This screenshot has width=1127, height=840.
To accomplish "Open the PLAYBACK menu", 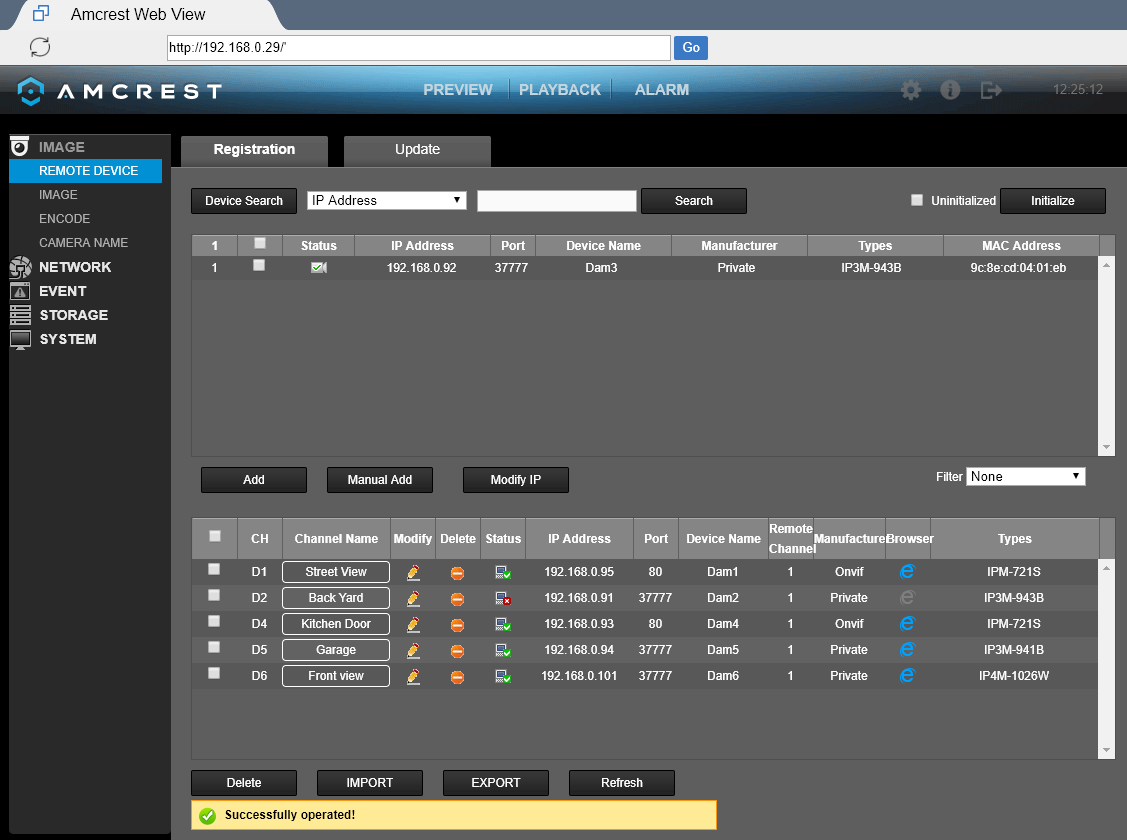I will (x=560, y=90).
